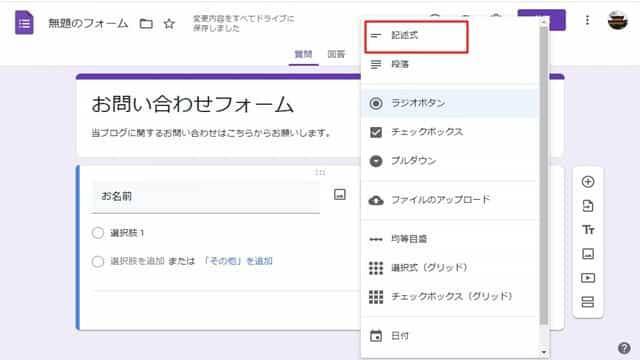Open the help question mark icon
640x360 pixels.
point(624,348)
